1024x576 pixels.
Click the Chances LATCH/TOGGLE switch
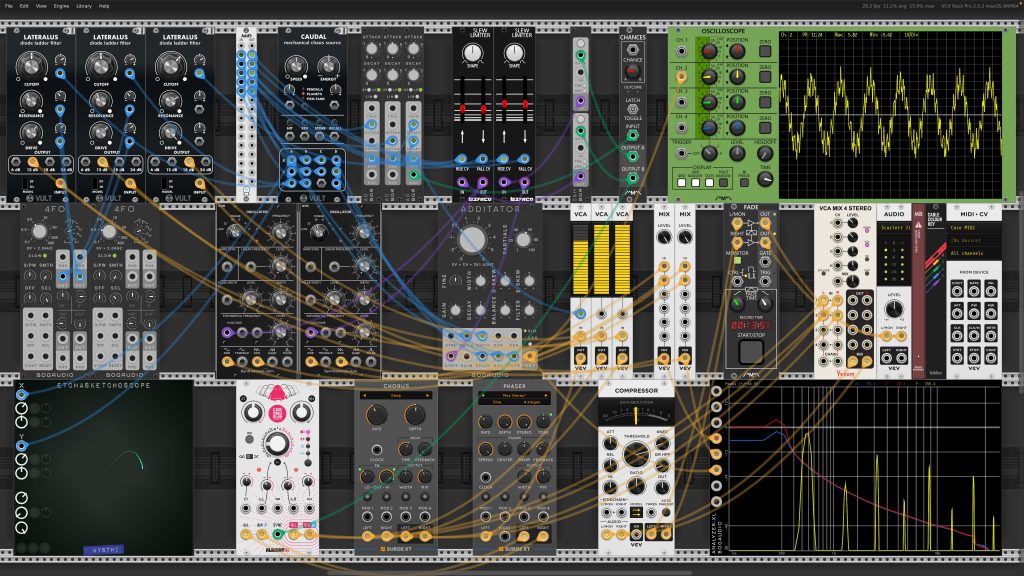pos(632,109)
